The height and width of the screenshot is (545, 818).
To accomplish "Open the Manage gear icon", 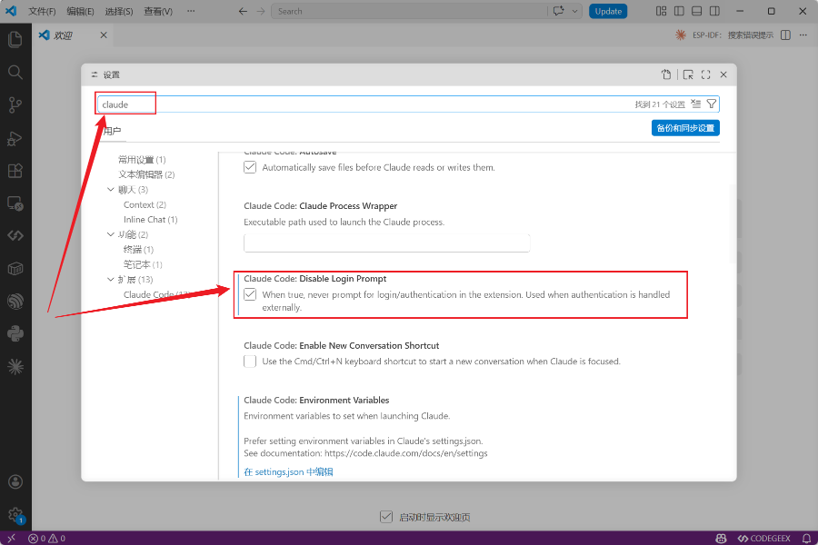I will click(x=15, y=515).
